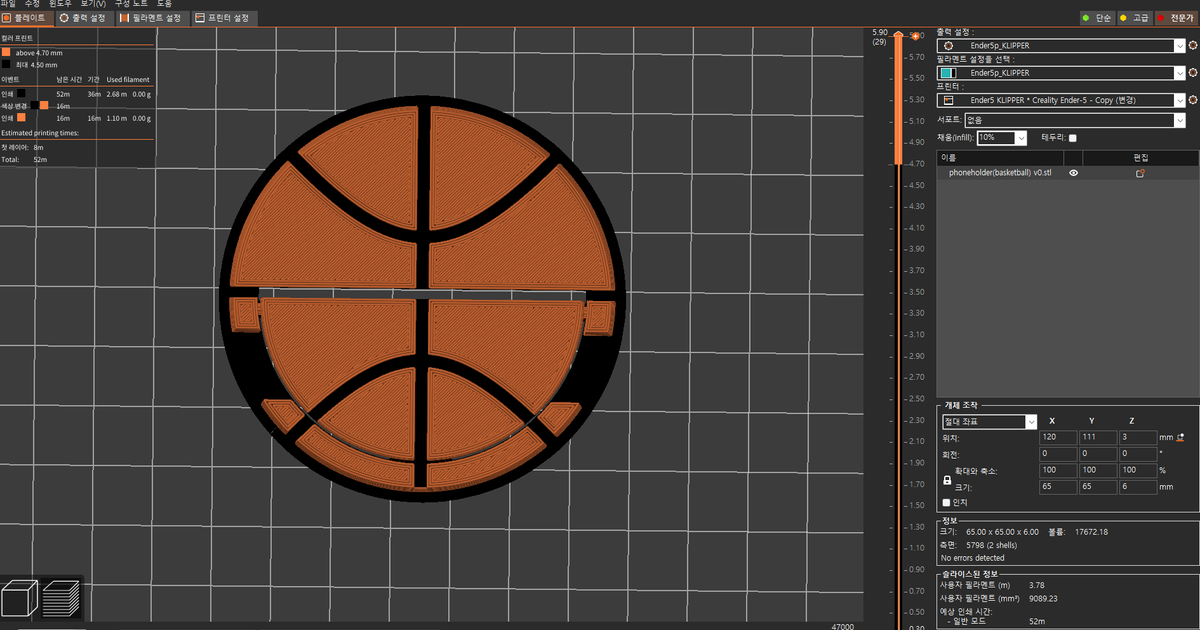Image resolution: width=1200 pixels, height=630 pixels.
Task: Switch to 단순 simple mode
Action: [x=1096, y=17]
